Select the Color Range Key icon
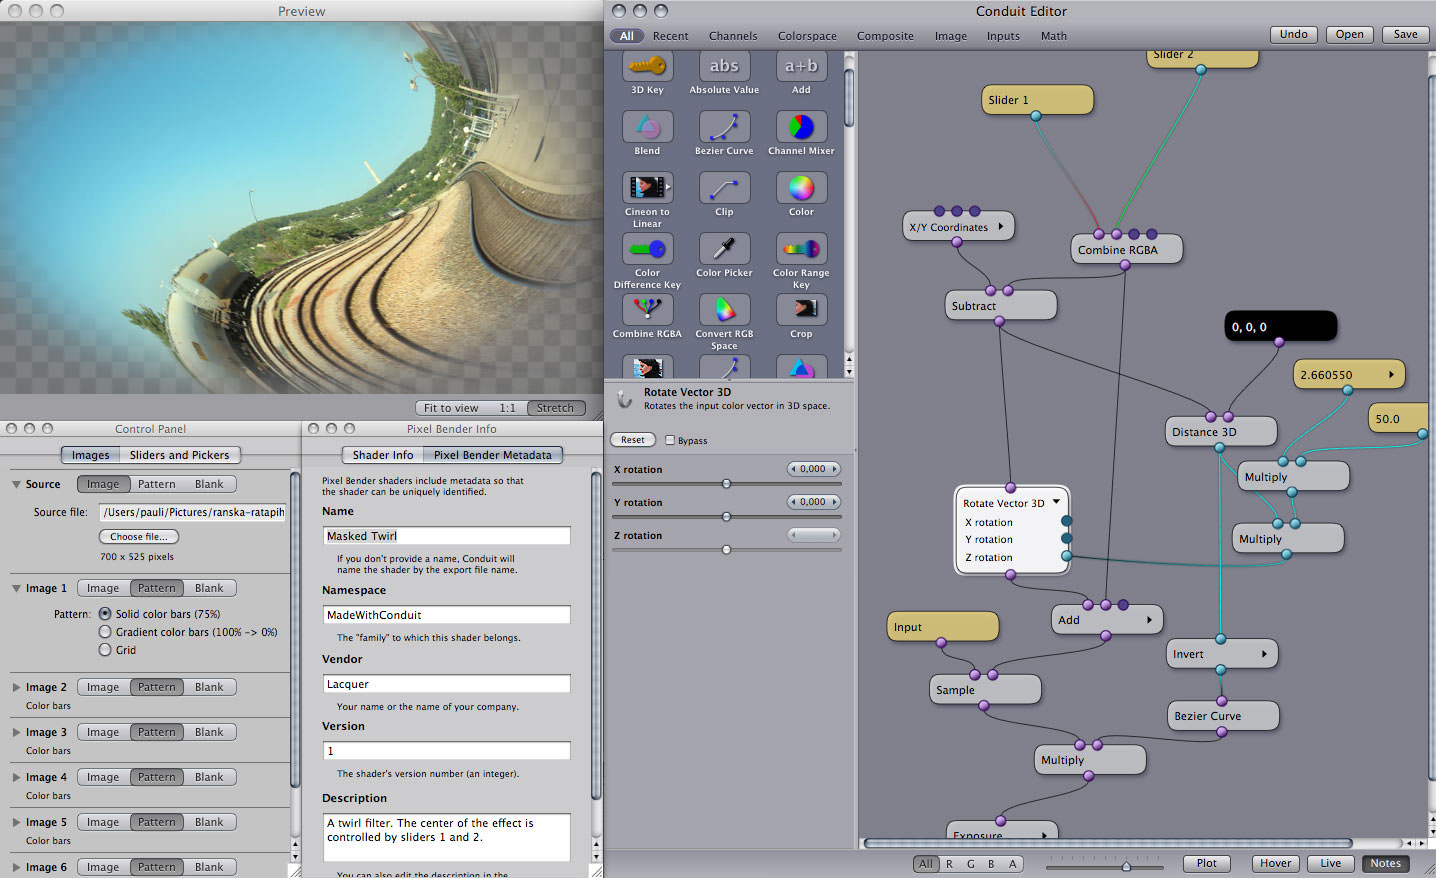1436x878 pixels. coord(801,249)
